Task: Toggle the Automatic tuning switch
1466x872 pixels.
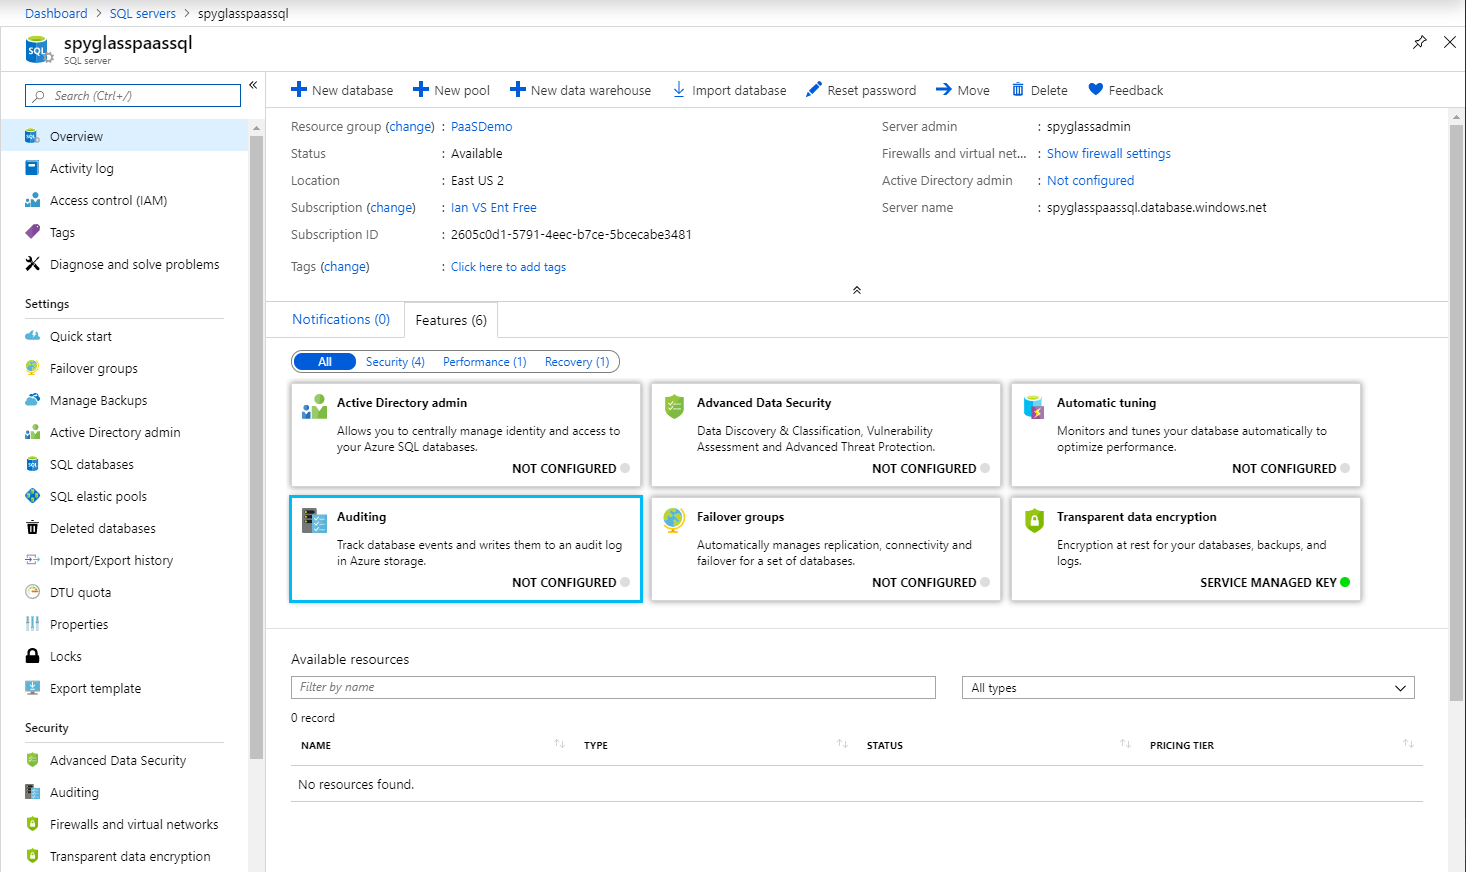Action: coord(1346,468)
